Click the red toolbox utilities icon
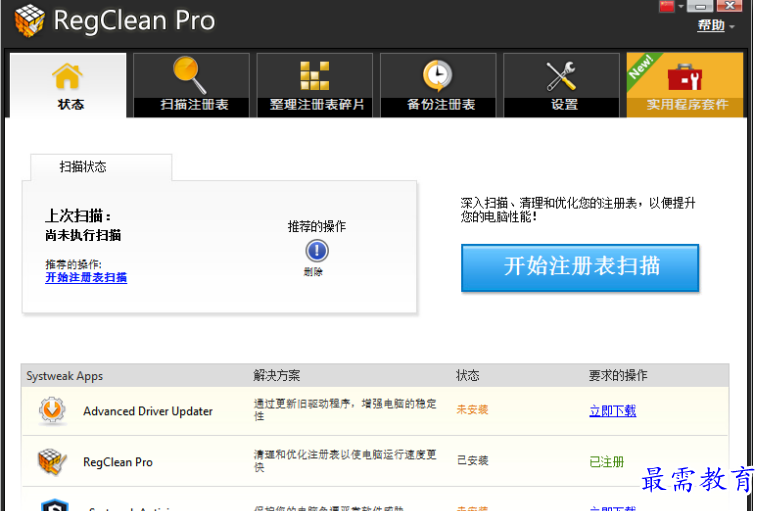This screenshot has height=511, width=763. (x=685, y=77)
